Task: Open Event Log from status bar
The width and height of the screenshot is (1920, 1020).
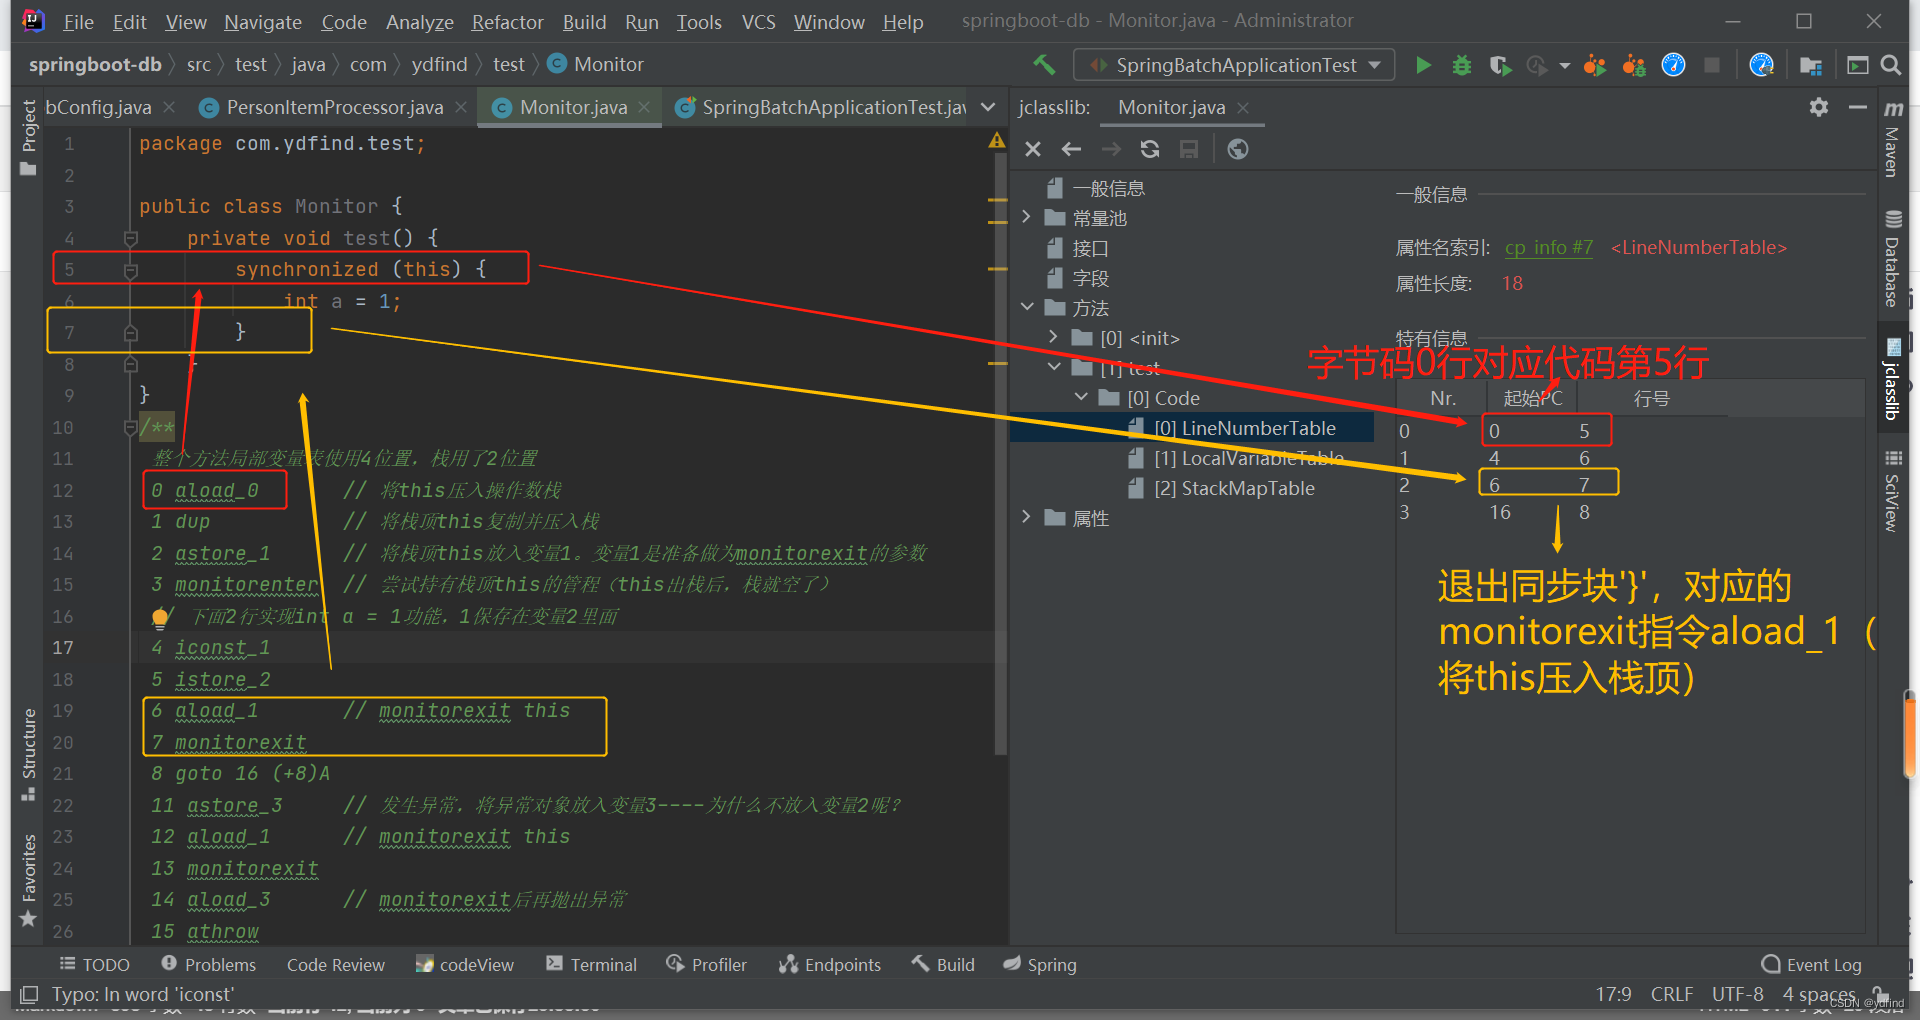Action: point(1811,965)
